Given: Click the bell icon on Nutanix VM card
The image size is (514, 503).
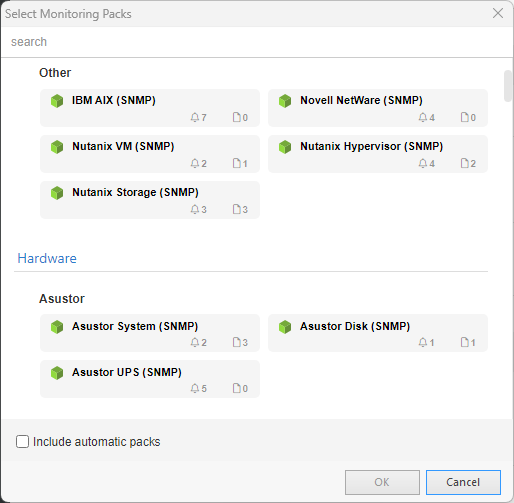Looking at the screenshot, I should pyautogui.click(x=195, y=163).
